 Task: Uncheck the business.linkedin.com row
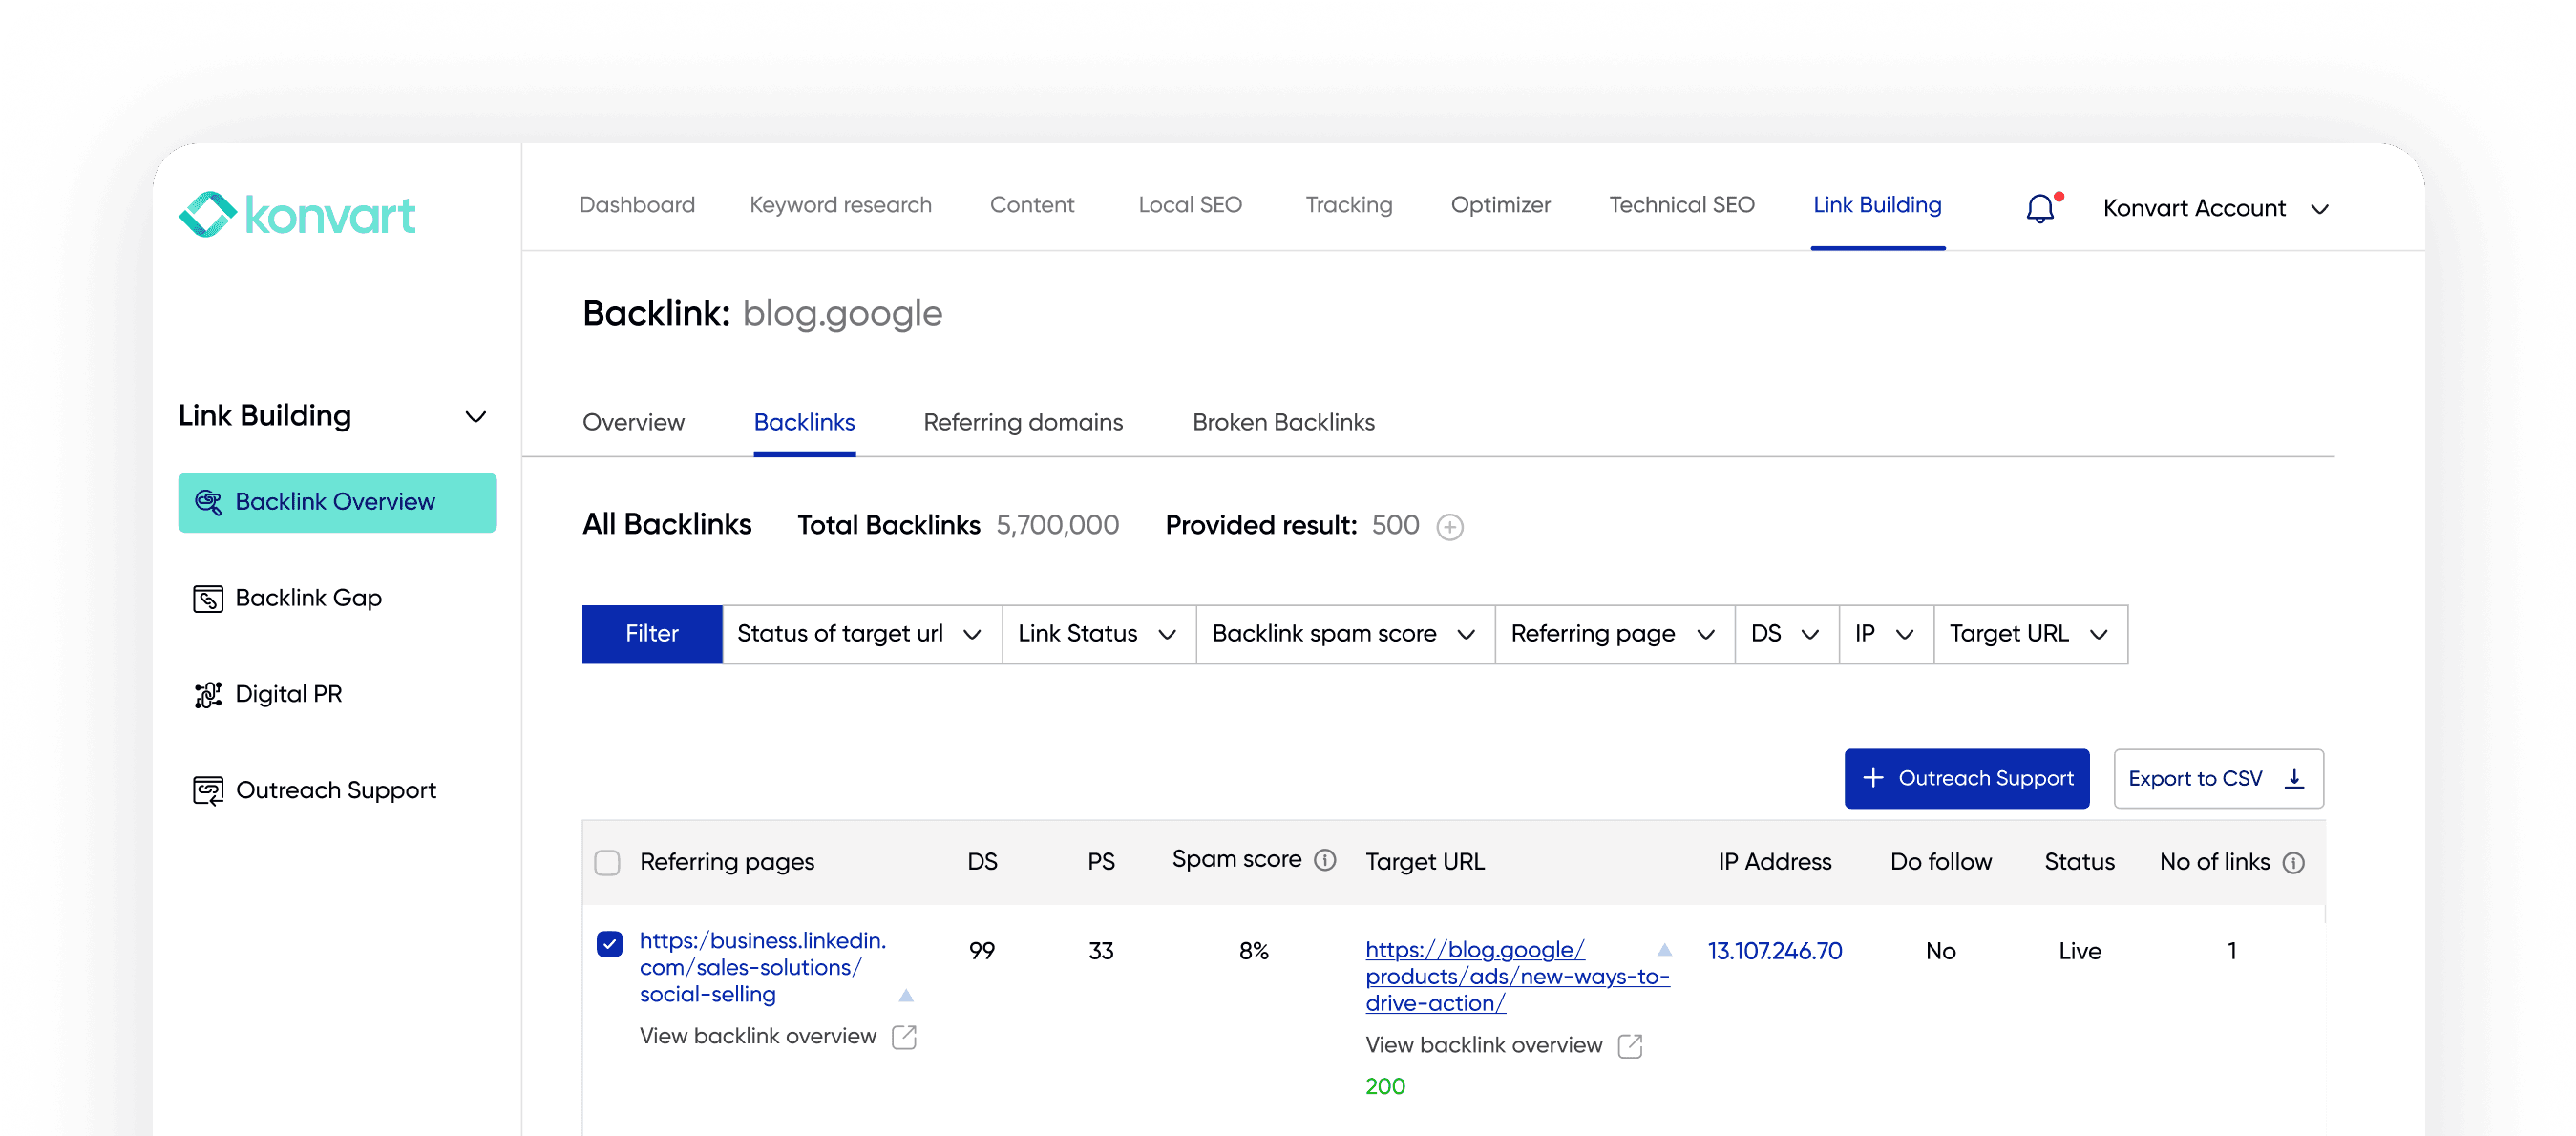(x=608, y=942)
